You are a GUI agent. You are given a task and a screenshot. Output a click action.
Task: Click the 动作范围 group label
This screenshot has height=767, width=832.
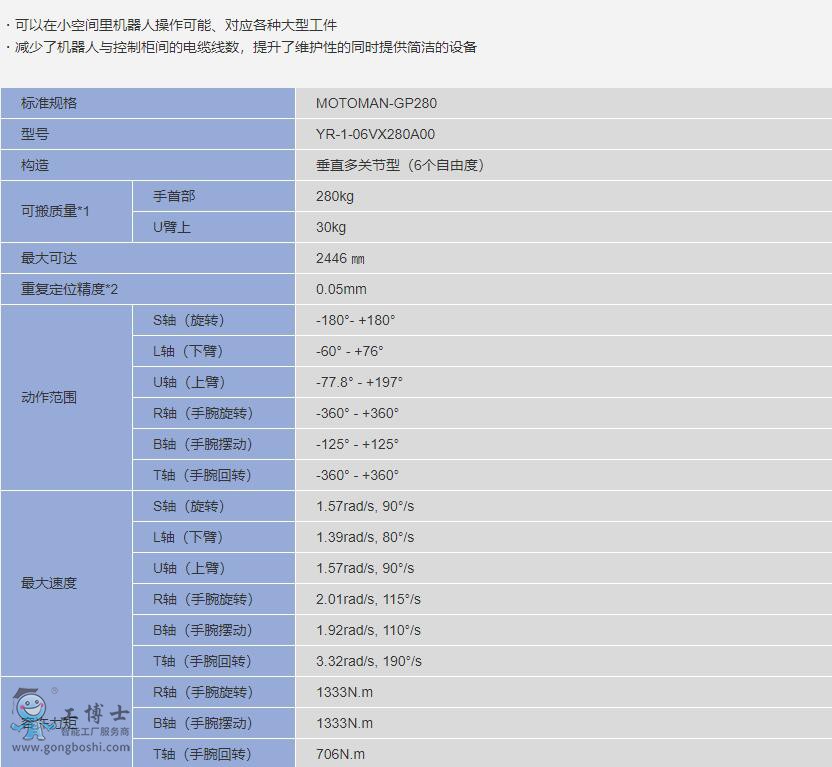49,397
